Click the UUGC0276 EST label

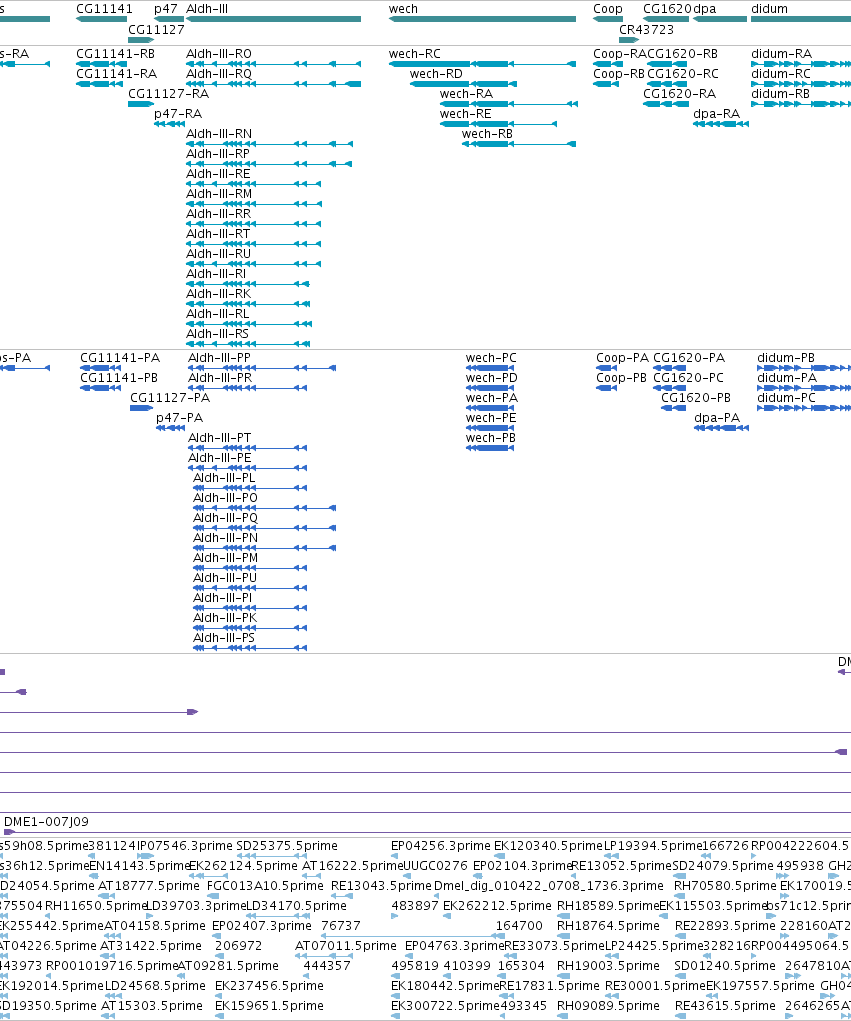[435, 866]
